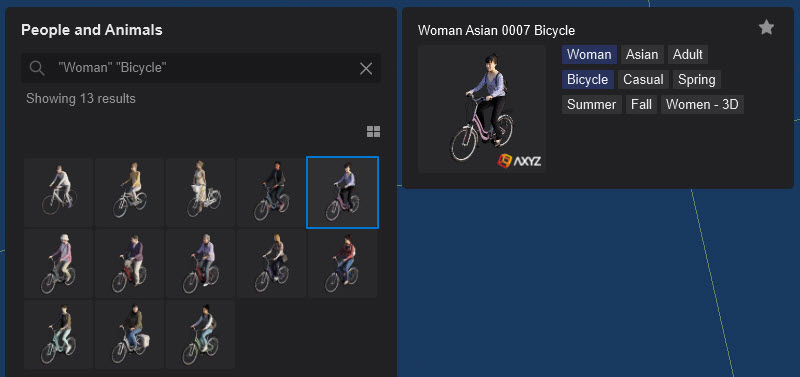Select the Fall tag
This screenshot has width=800, height=377.
pos(641,105)
